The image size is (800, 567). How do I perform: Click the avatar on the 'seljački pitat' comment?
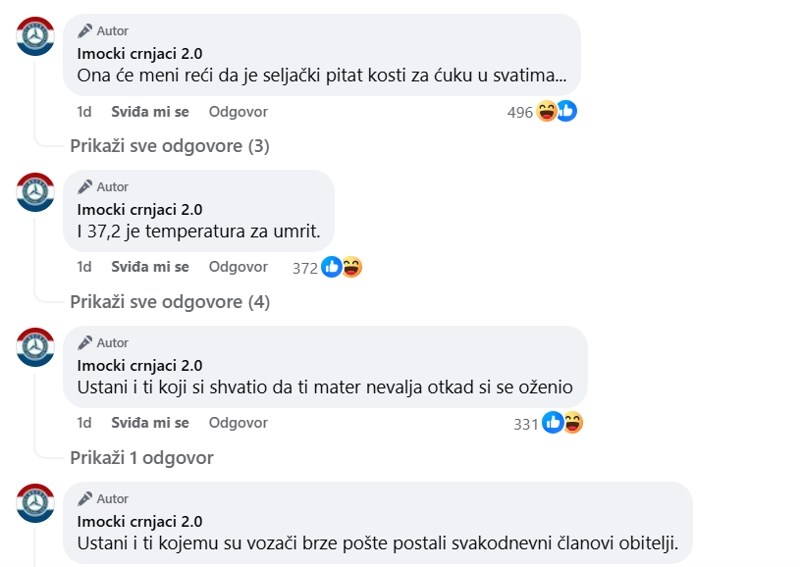(x=36, y=36)
